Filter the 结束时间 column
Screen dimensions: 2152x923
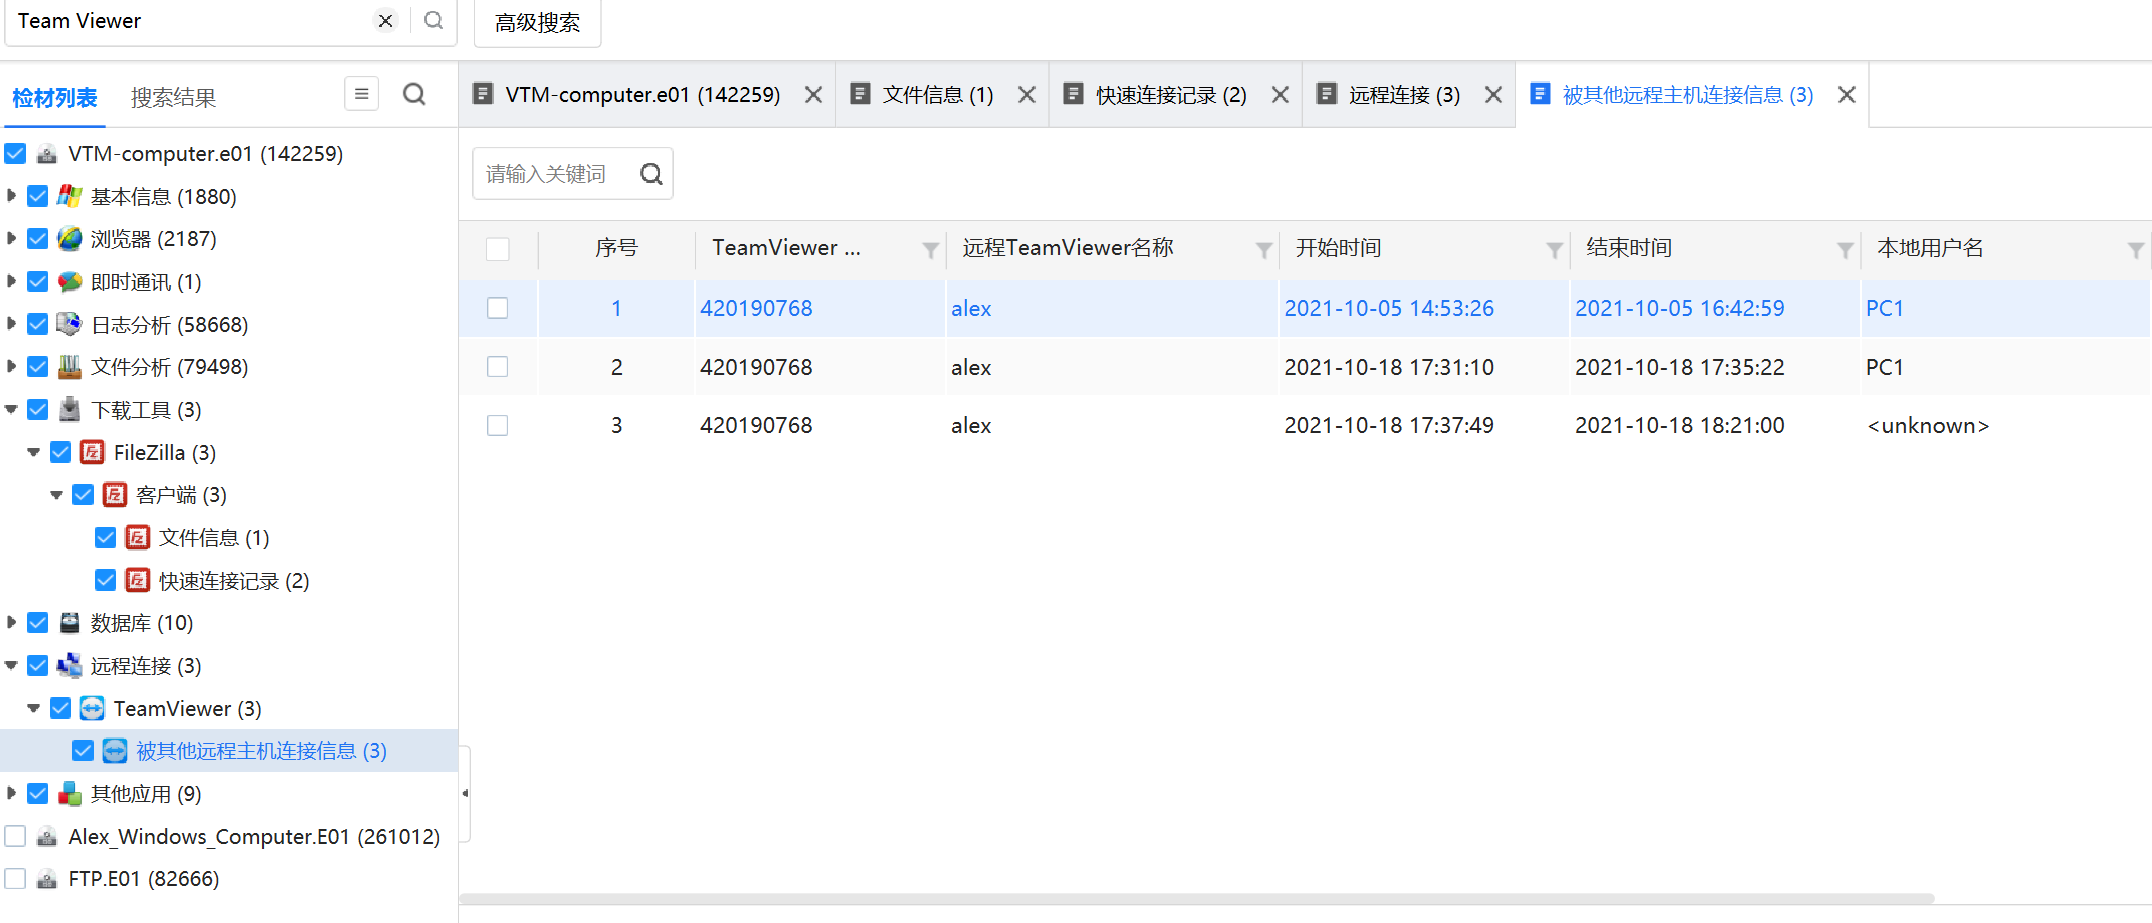point(1845,250)
